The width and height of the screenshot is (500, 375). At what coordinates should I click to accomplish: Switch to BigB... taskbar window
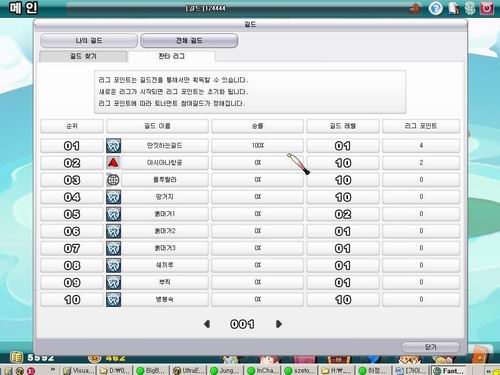[151, 370]
